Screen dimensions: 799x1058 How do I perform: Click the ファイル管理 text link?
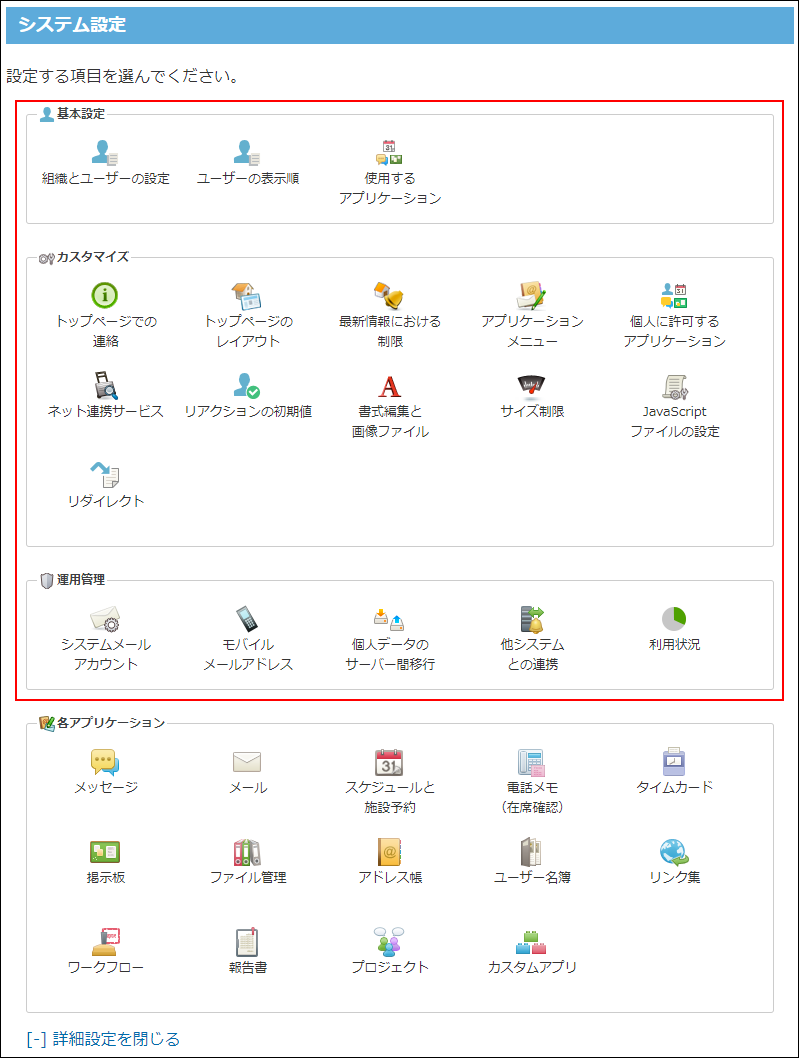pos(248,878)
